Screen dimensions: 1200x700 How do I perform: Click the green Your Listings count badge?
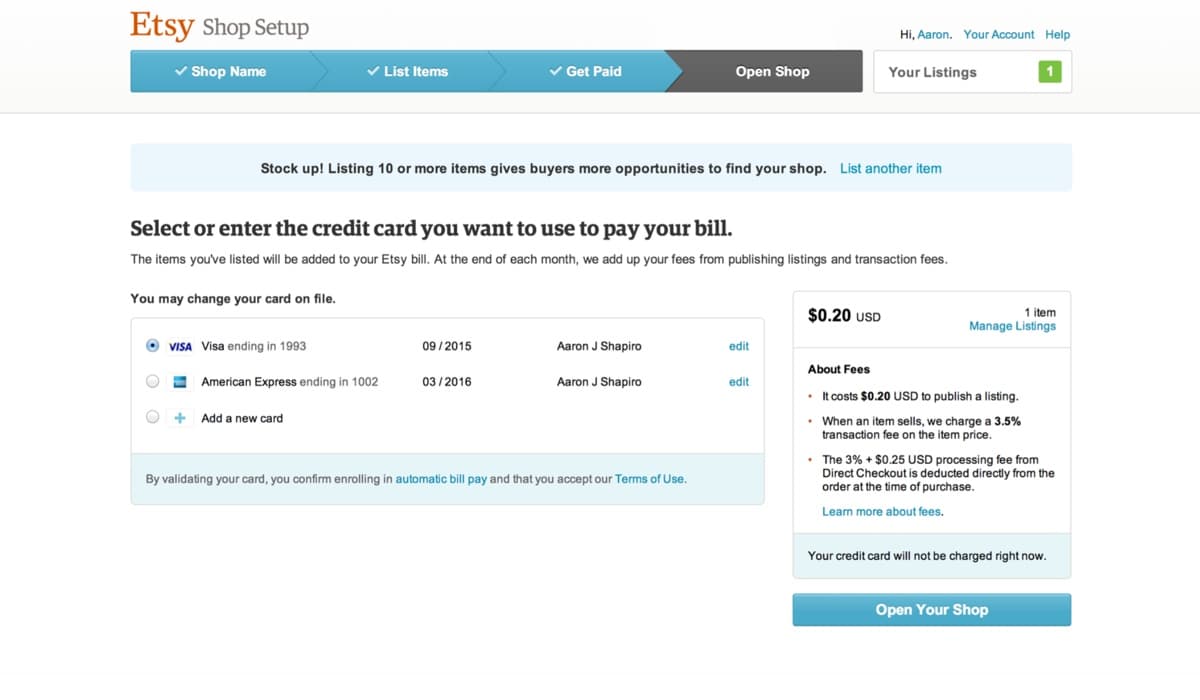(1049, 71)
